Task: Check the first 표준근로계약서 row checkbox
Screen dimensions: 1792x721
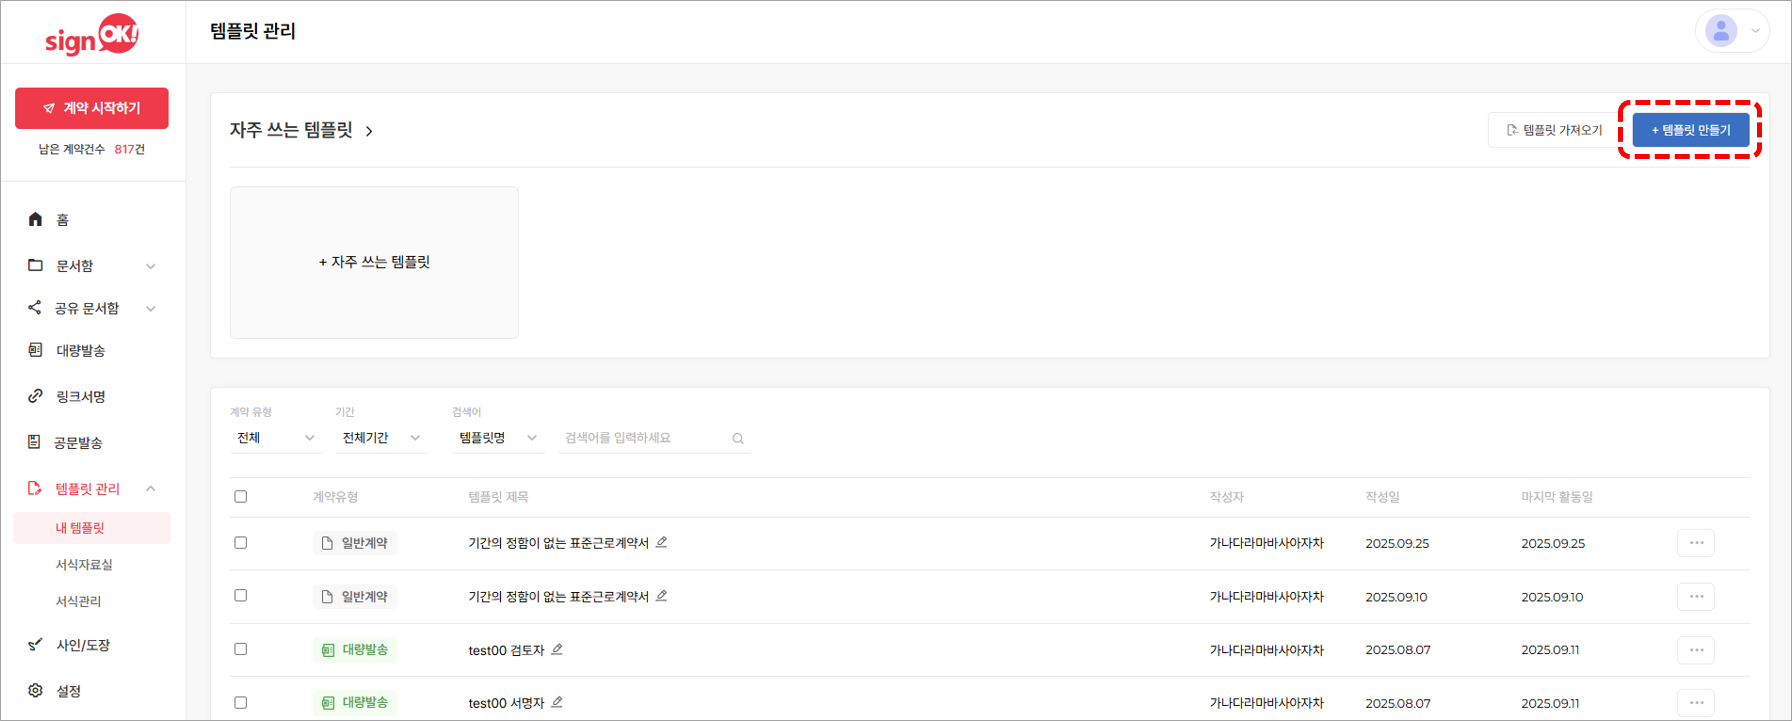Action: [x=241, y=543]
